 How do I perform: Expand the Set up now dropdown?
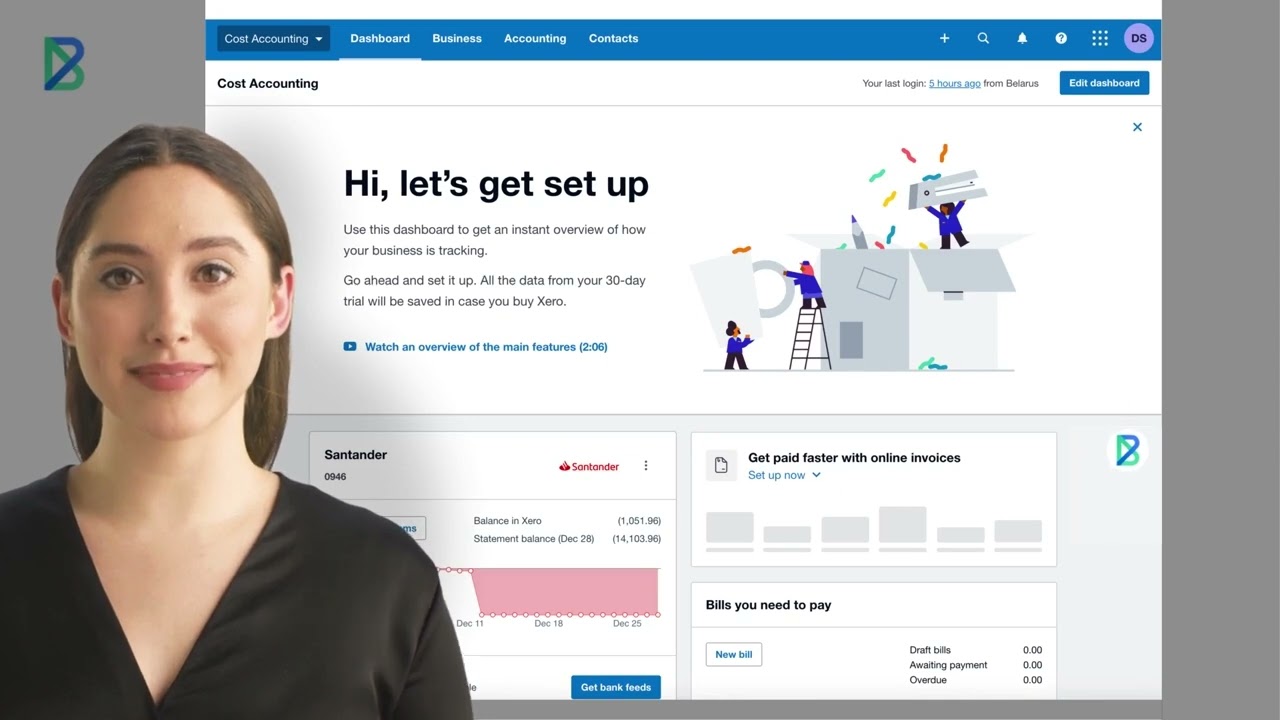pyautogui.click(x=784, y=475)
